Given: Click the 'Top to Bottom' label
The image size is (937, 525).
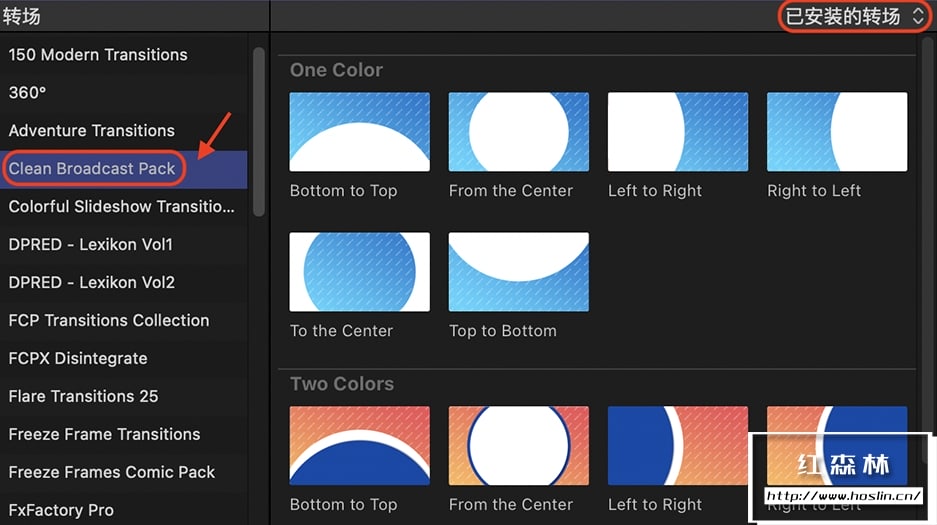Looking at the screenshot, I should [503, 331].
